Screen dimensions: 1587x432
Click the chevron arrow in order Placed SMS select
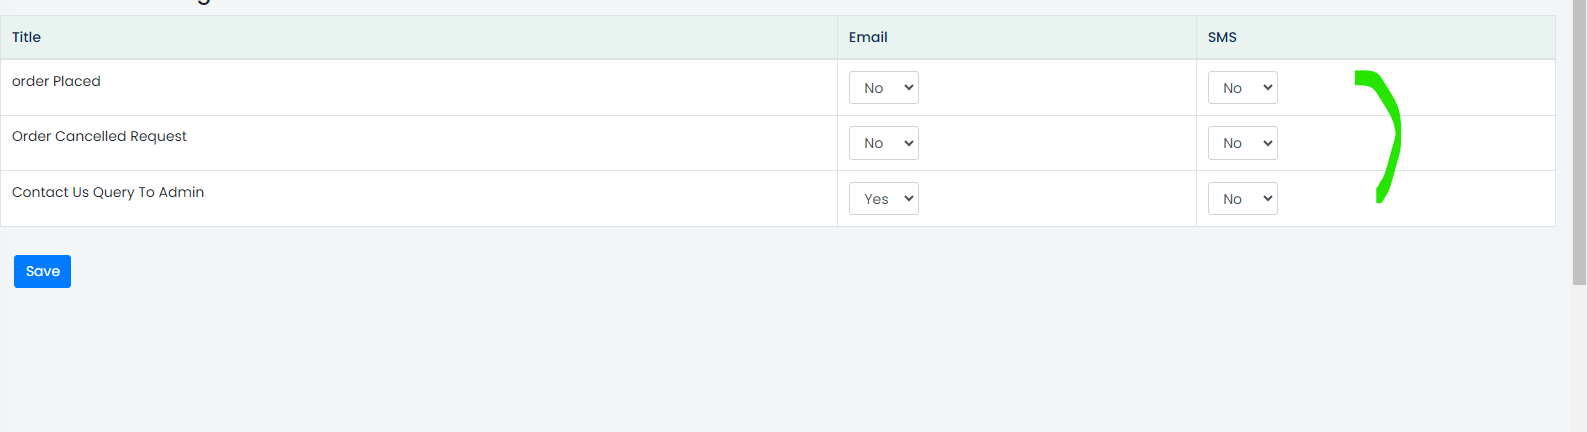point(1268,88)
